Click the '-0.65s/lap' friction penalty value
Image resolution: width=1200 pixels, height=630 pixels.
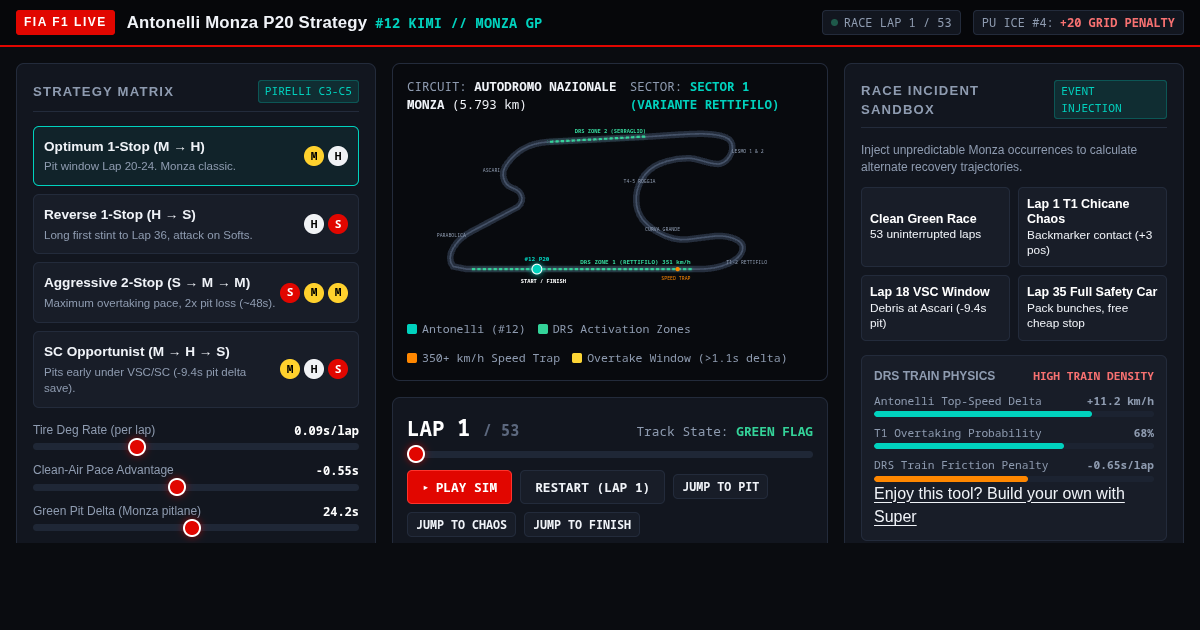[x=1120, y=466]
